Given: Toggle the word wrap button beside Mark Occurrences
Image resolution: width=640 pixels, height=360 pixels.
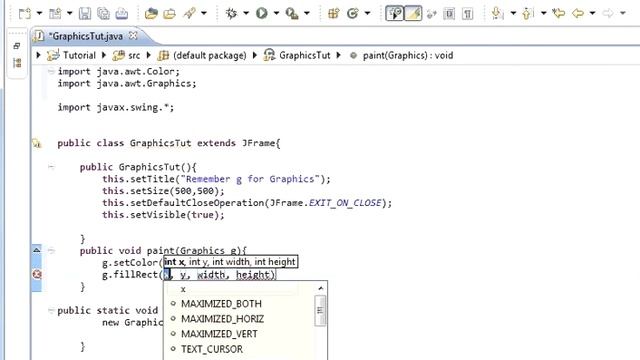Looking at the screenshot, I should point(431,14).
